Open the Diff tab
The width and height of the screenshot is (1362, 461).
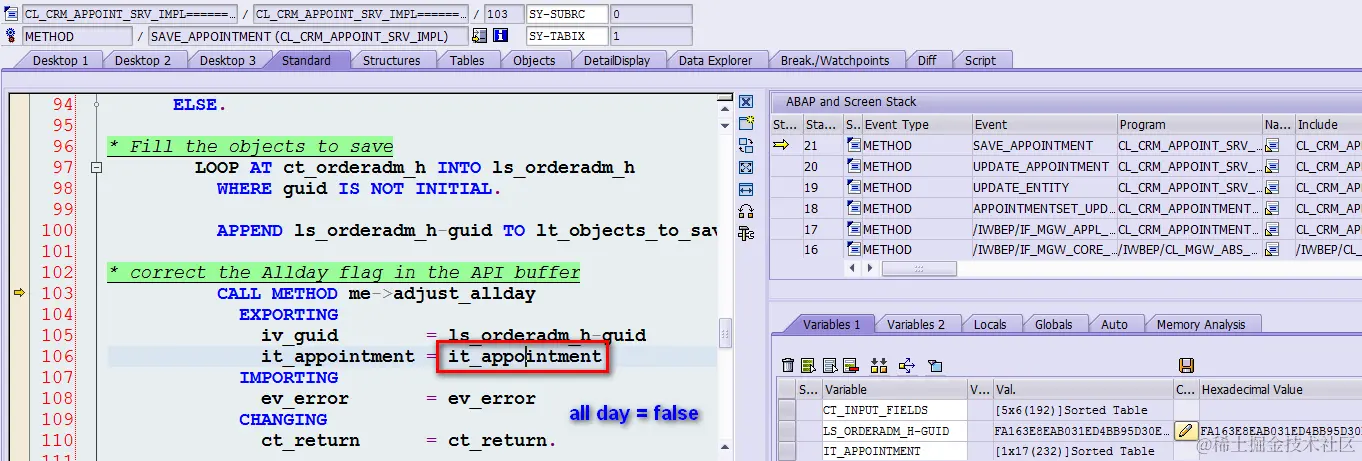(x=927, y=60)
